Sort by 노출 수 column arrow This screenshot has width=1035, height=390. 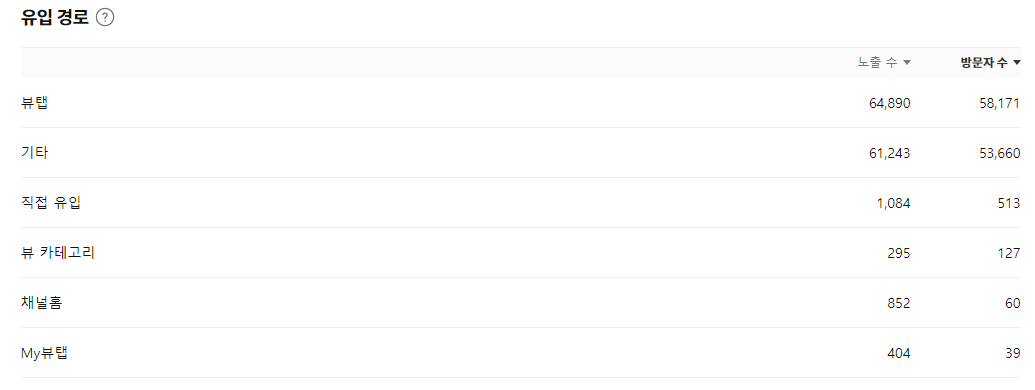907,63
